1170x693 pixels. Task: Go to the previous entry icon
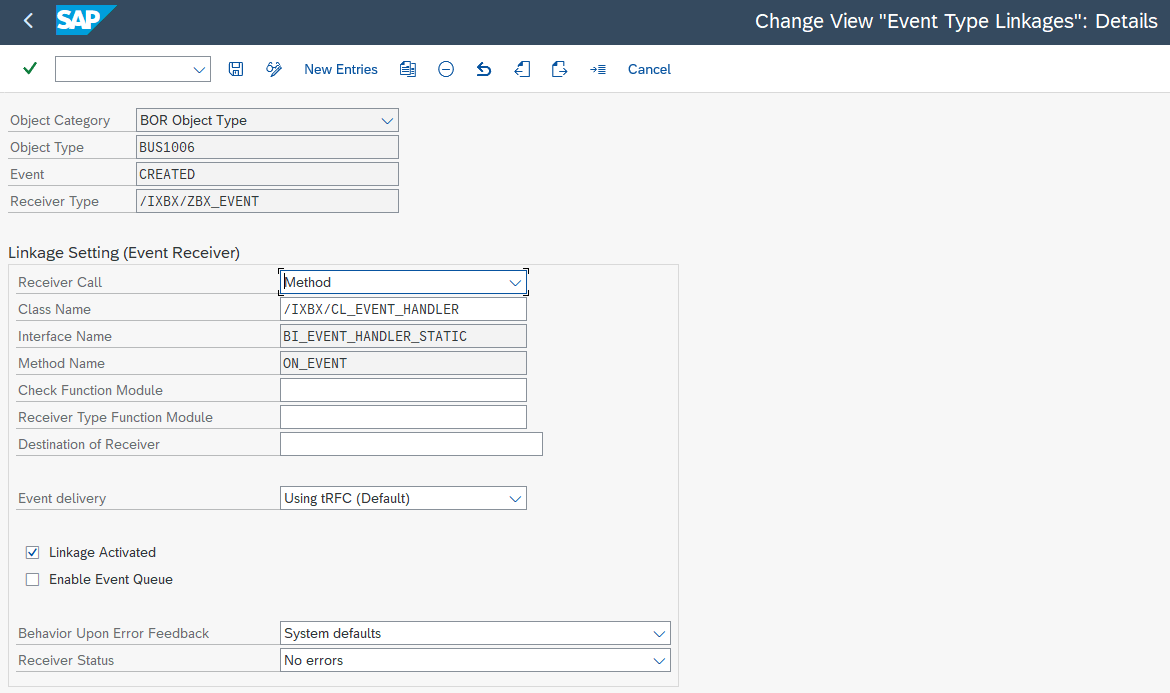pos(522,69)
